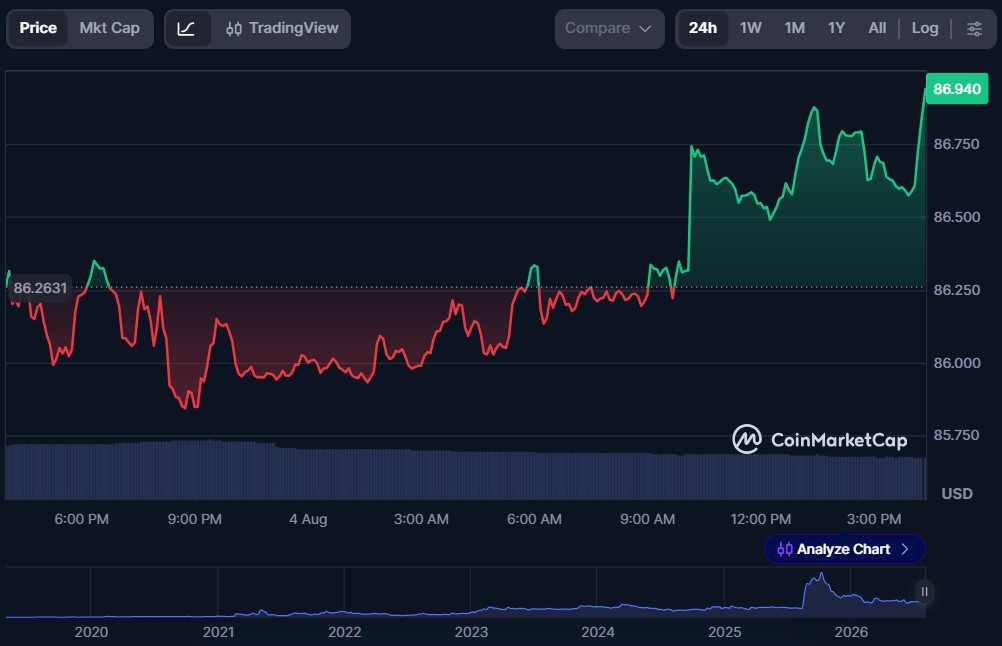Screen dimensions: 1002x646
Task: Click the Compare chevron arrow
Action: [645, 29]
